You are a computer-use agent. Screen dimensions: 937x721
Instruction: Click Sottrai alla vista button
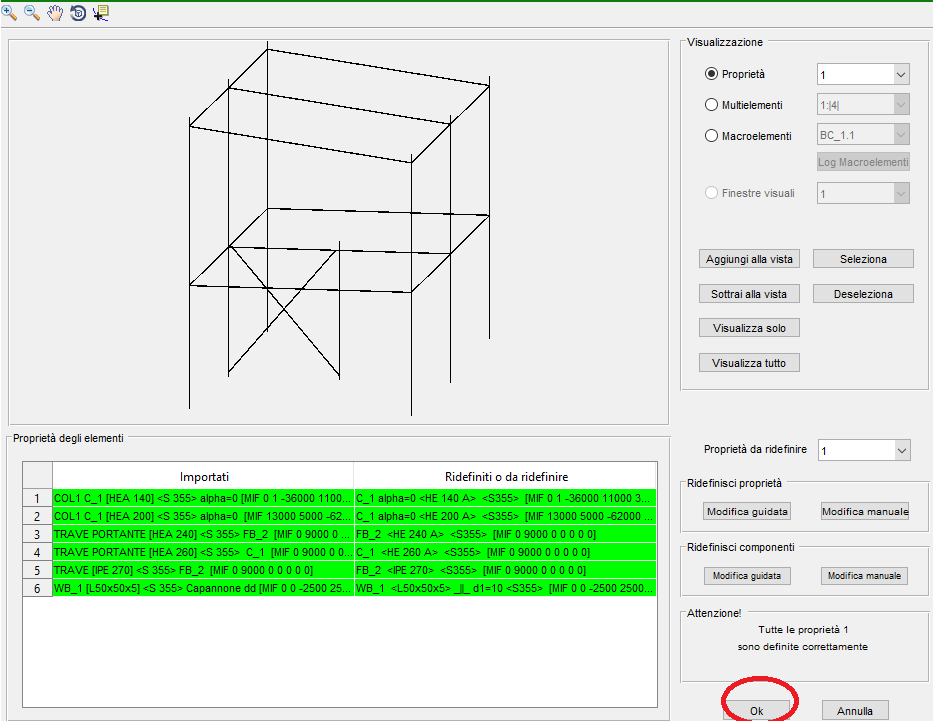(x=749, y=293)
